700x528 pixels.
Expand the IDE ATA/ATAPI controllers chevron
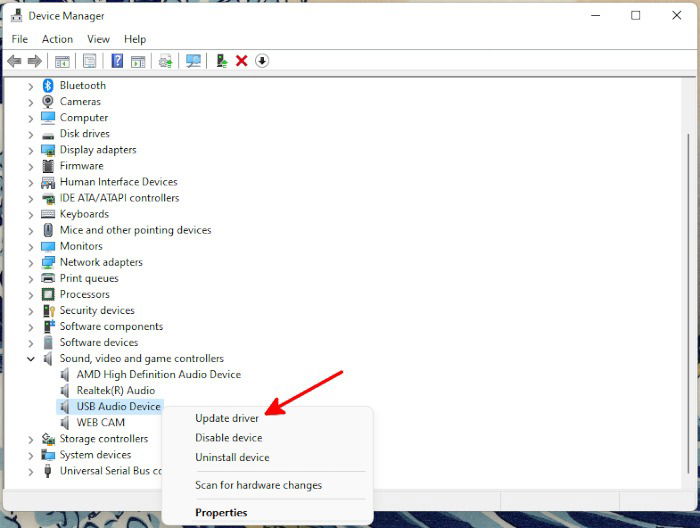(x=30, y=199)
